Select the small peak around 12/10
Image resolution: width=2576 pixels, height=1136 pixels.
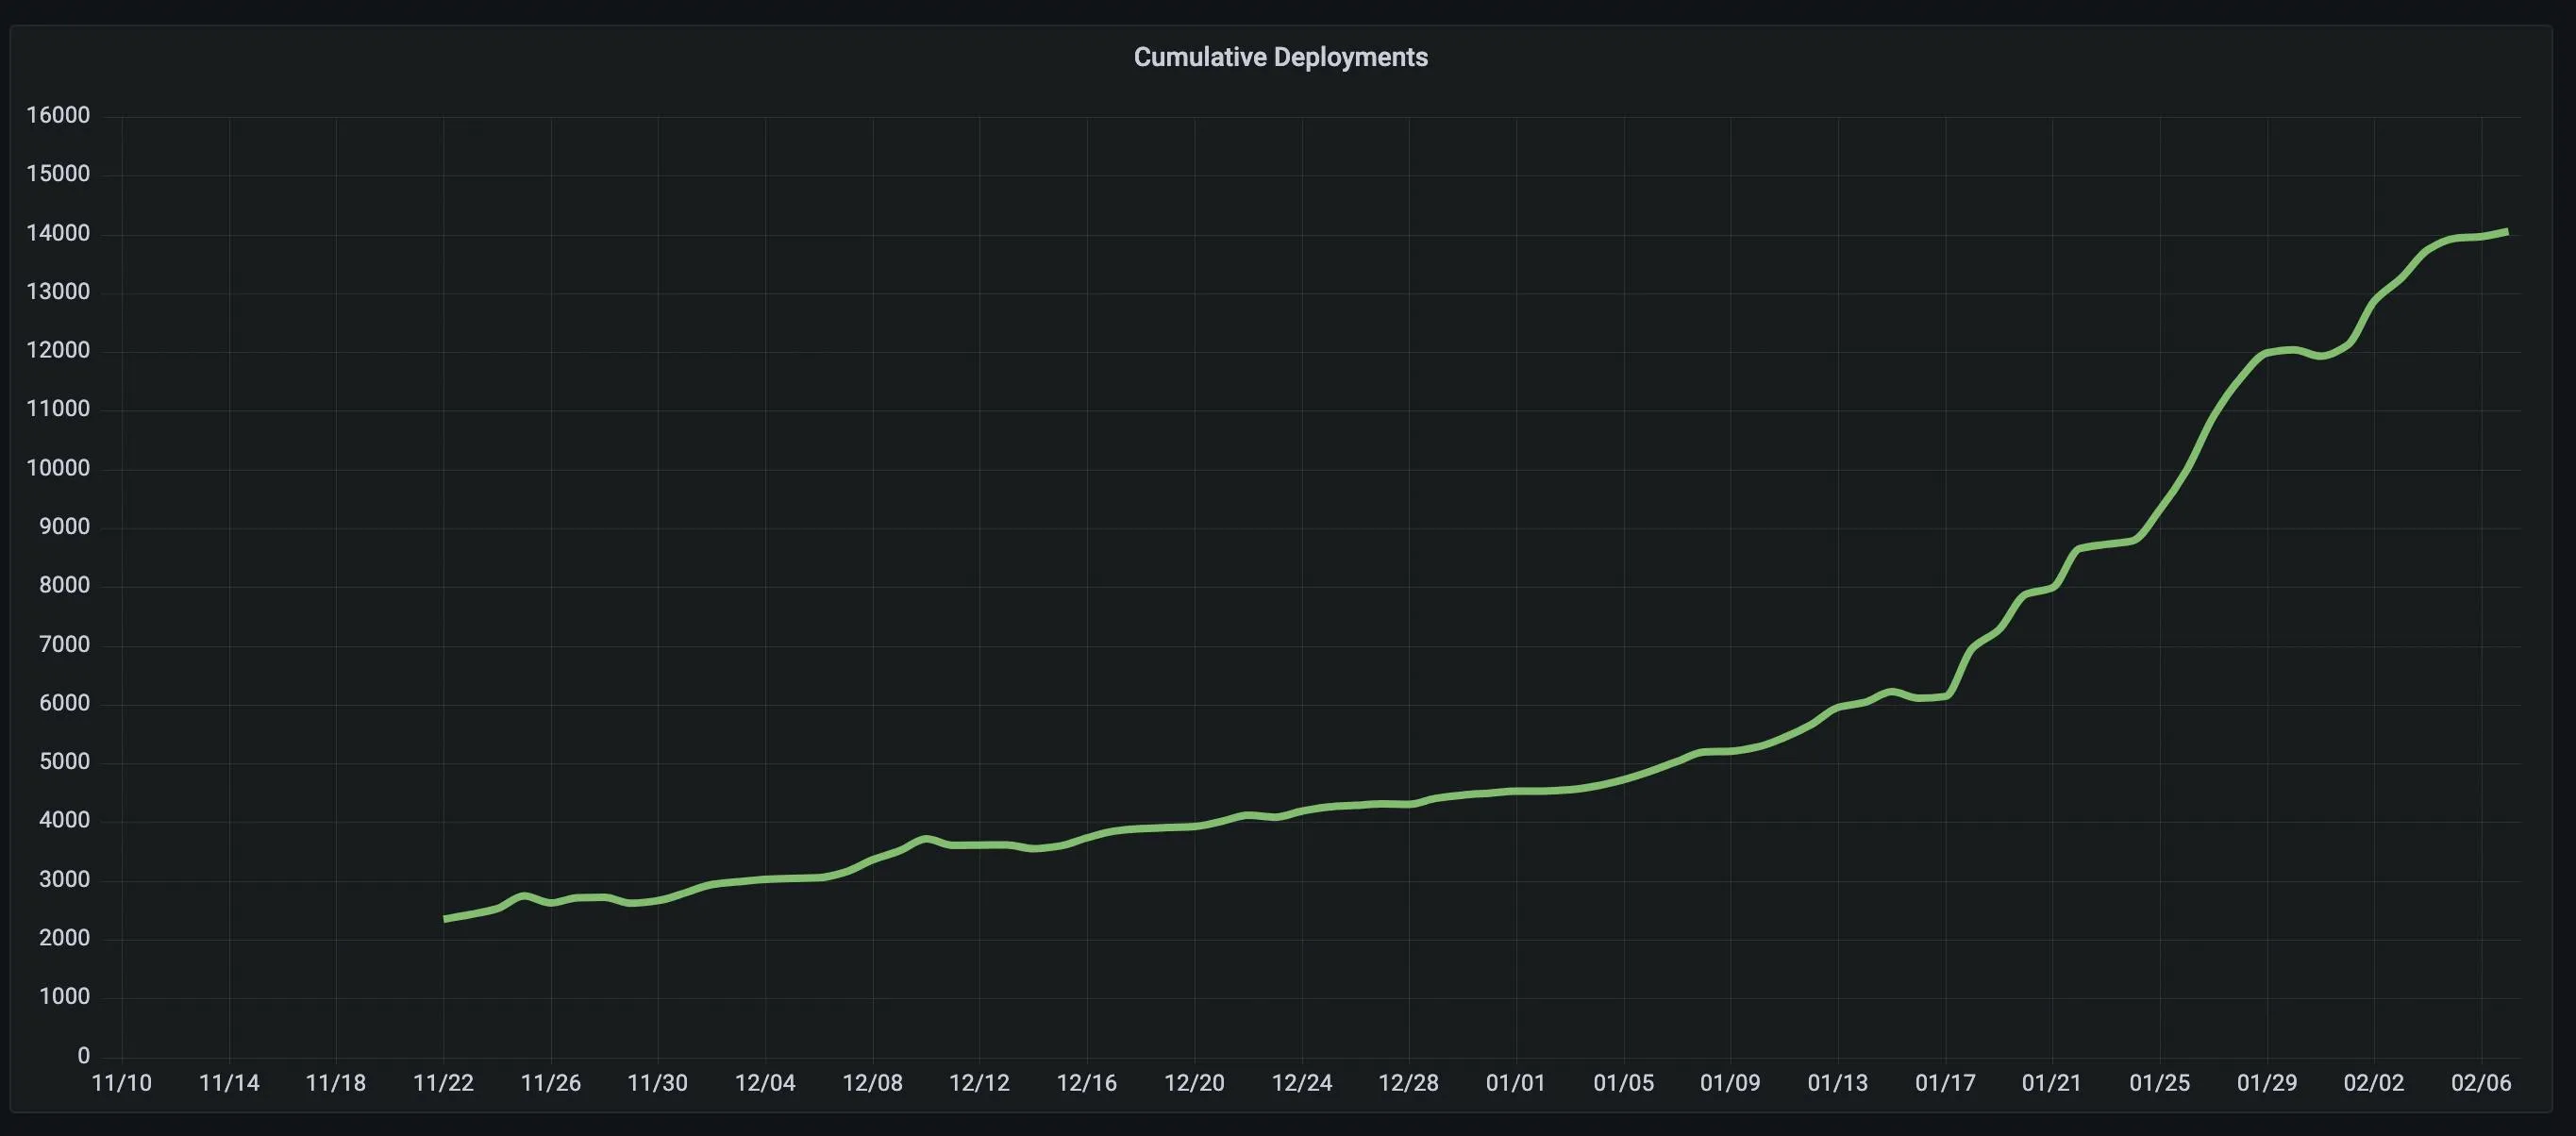point(927,838)
